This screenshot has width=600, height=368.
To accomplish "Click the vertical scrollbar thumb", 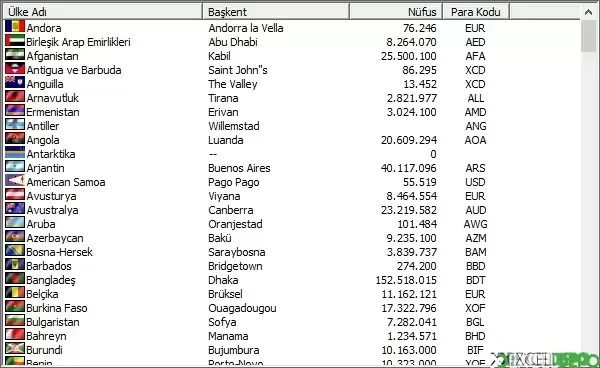I will 588,36.
